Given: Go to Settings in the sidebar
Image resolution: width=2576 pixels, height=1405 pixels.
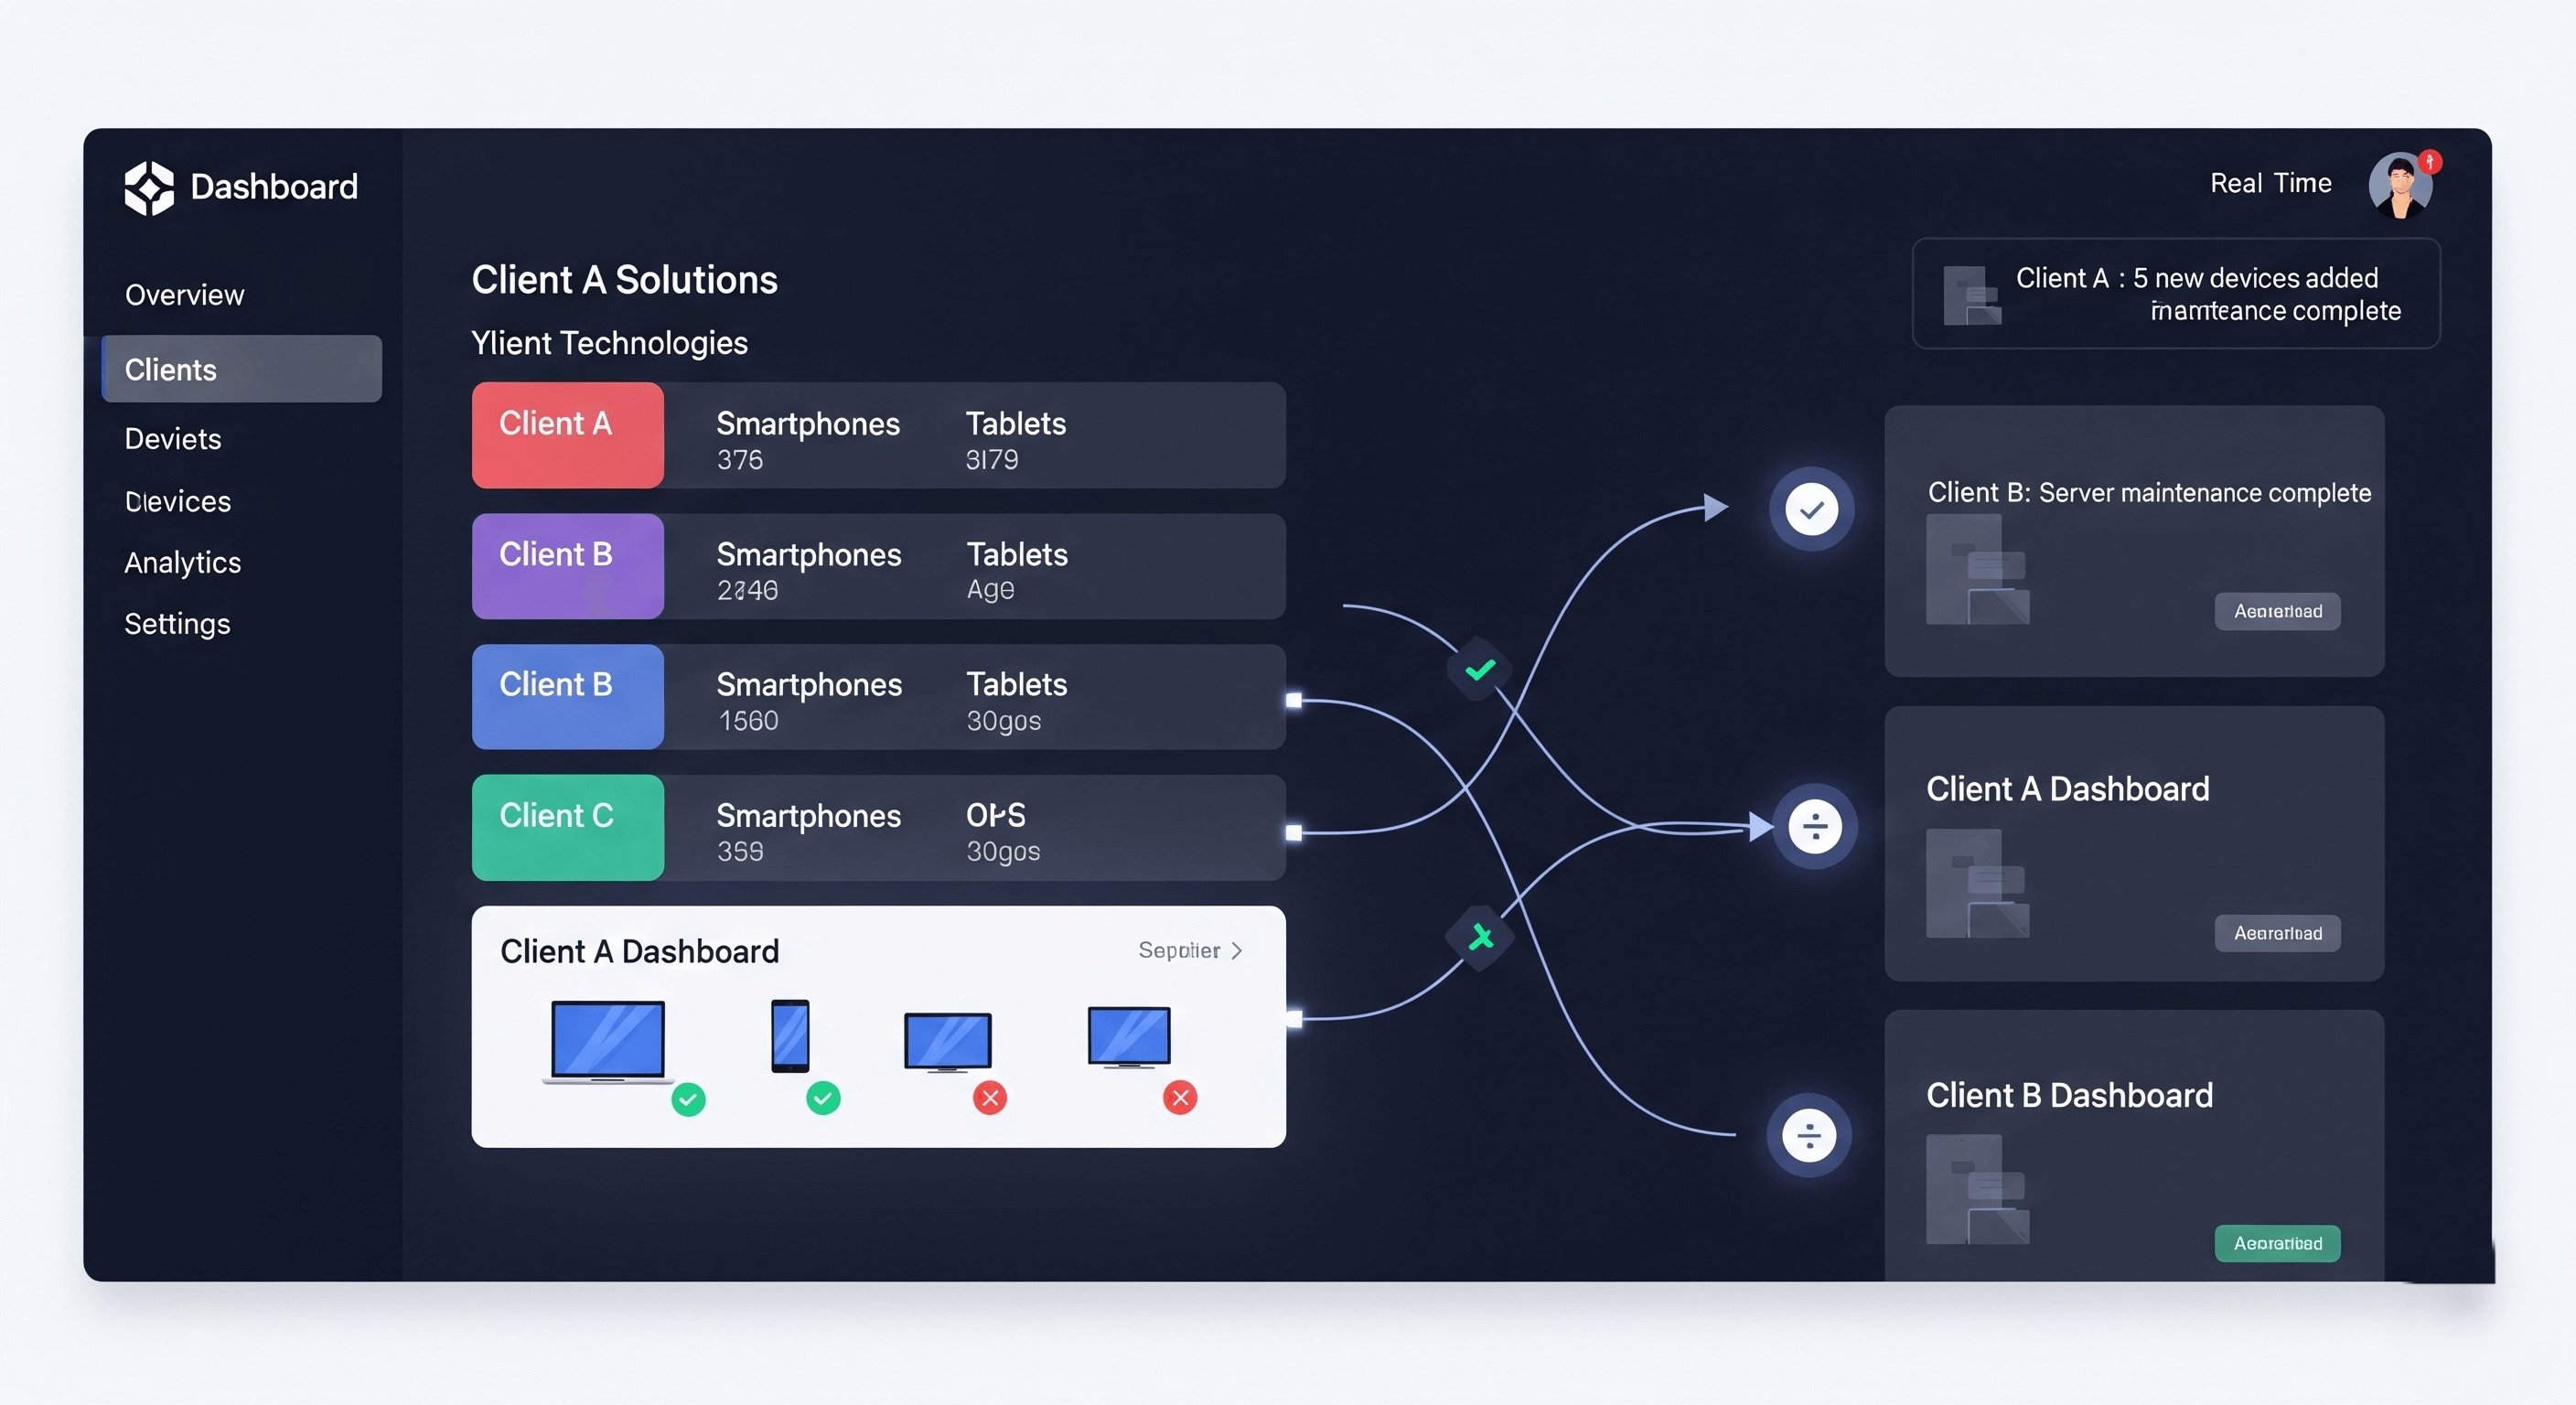Looking at the screenshot, I should 177,624.
